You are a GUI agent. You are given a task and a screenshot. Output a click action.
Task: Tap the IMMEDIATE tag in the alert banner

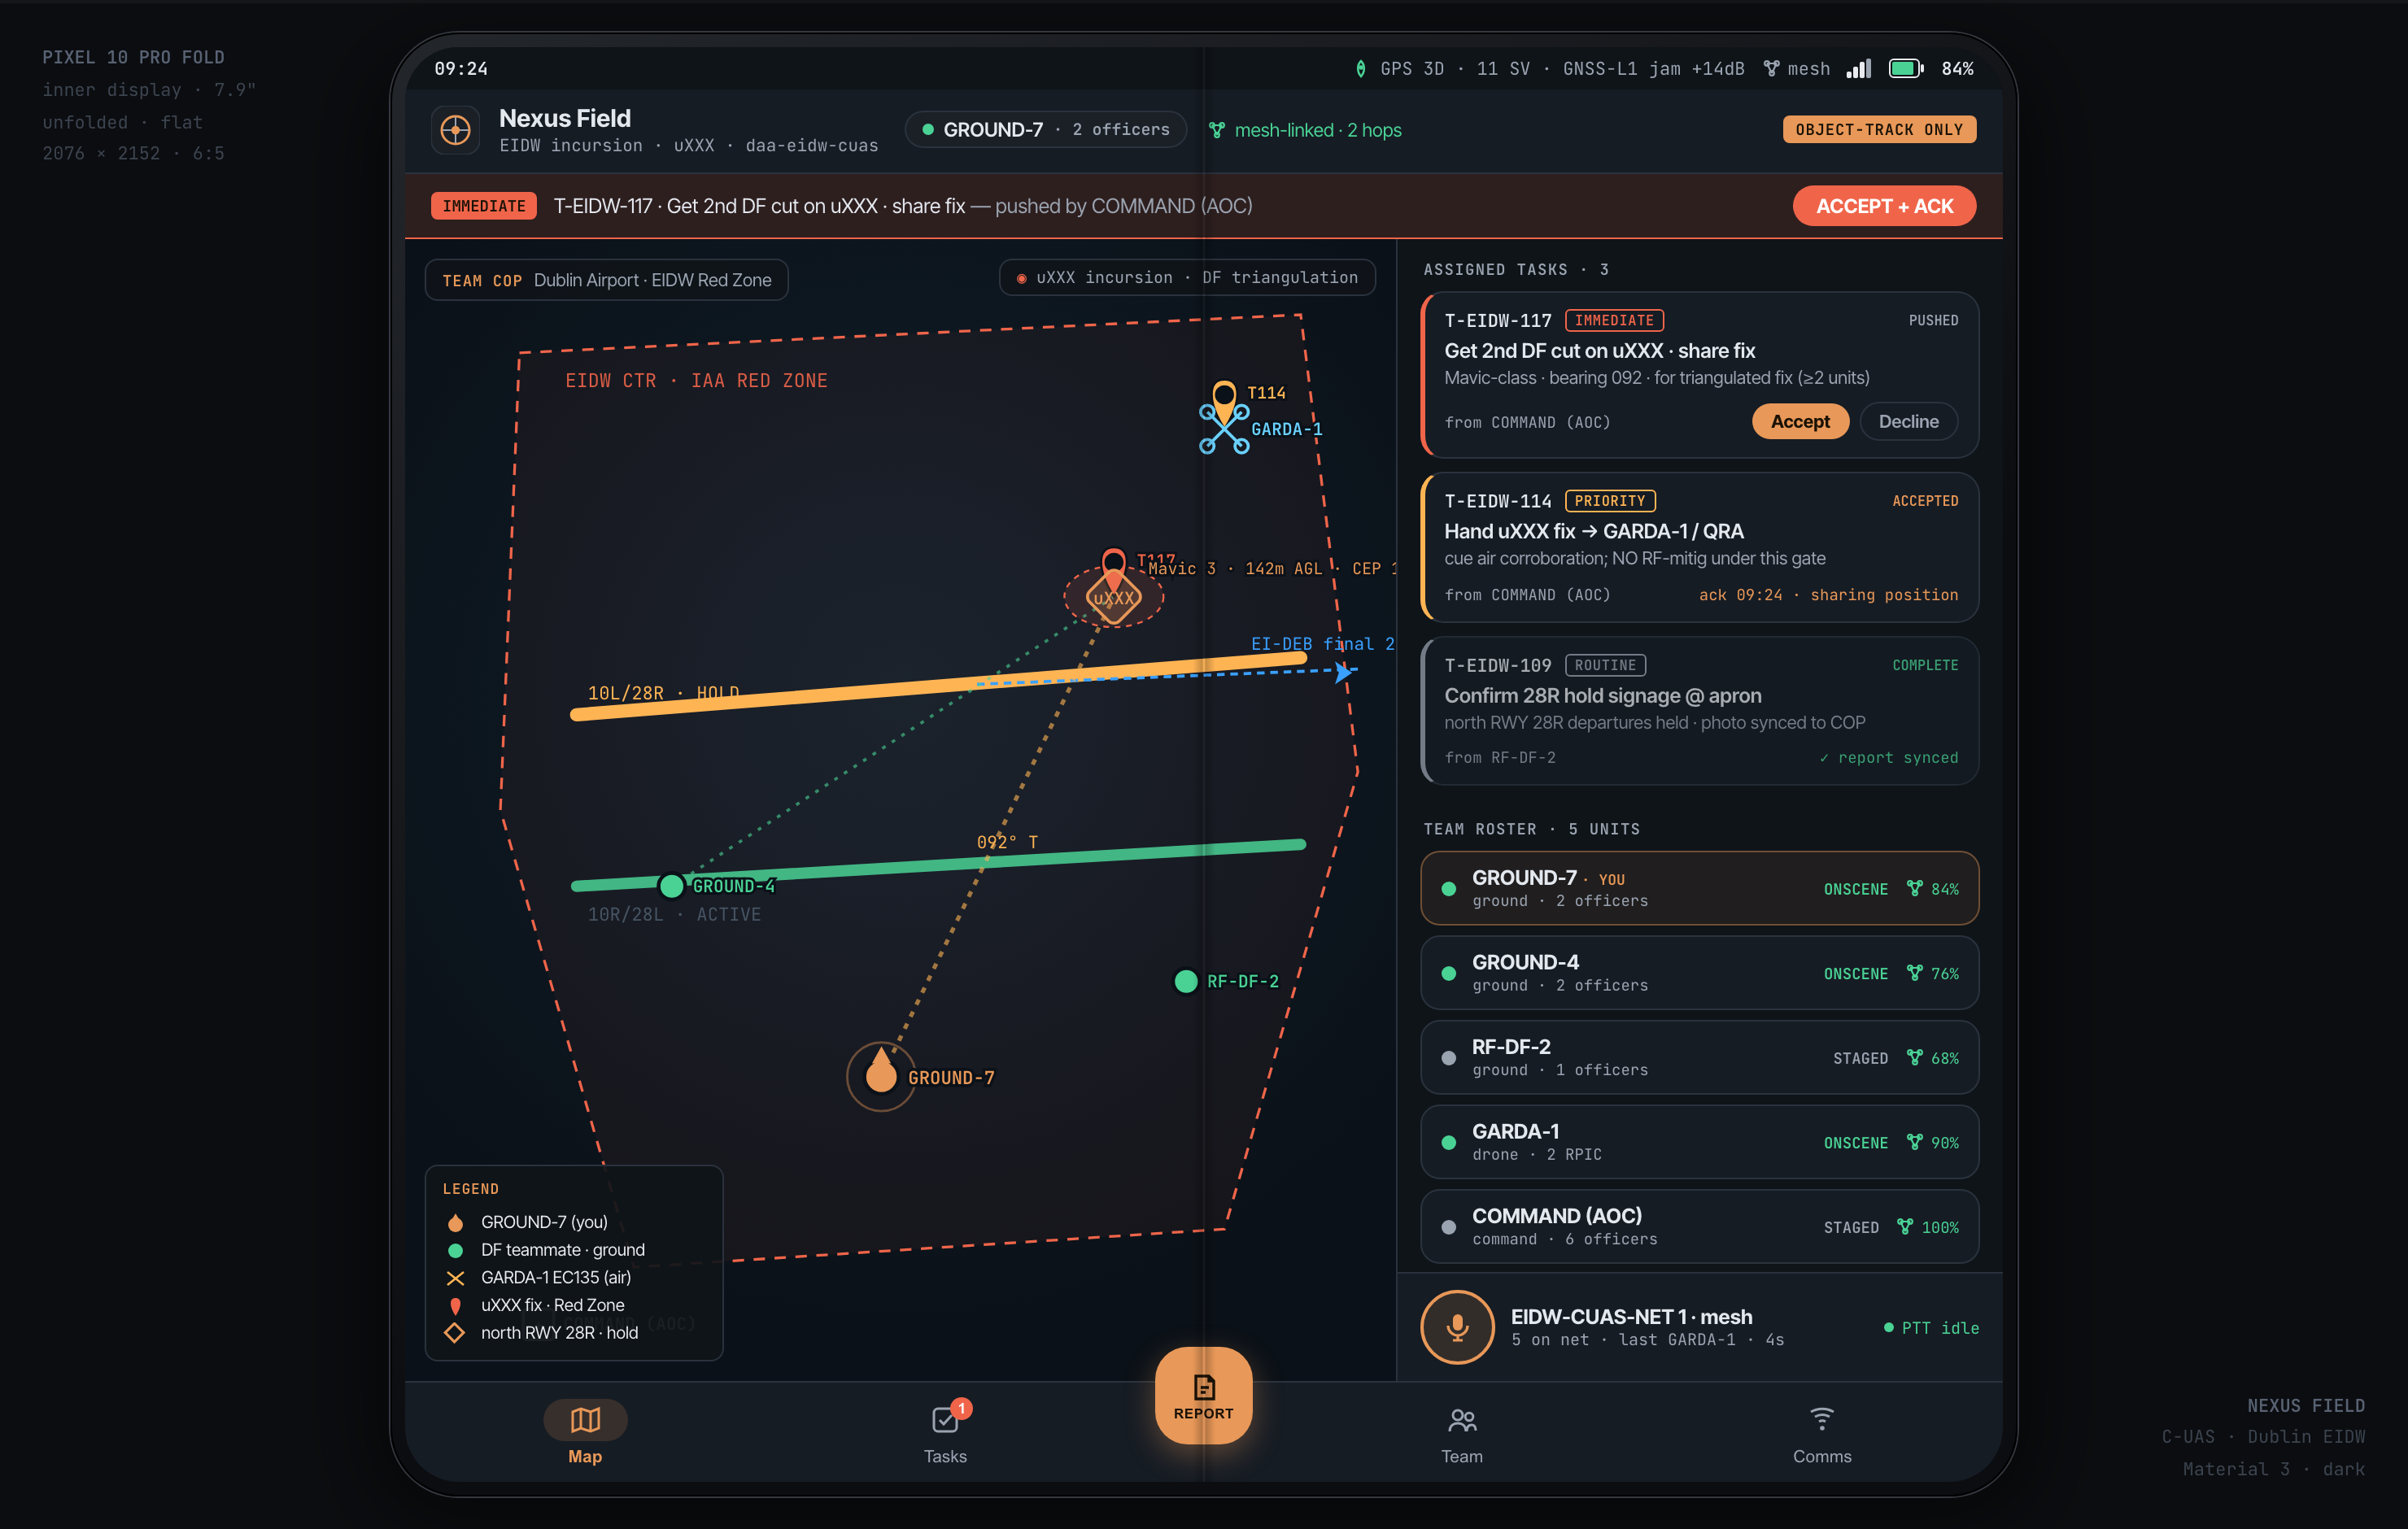point(484,206)
